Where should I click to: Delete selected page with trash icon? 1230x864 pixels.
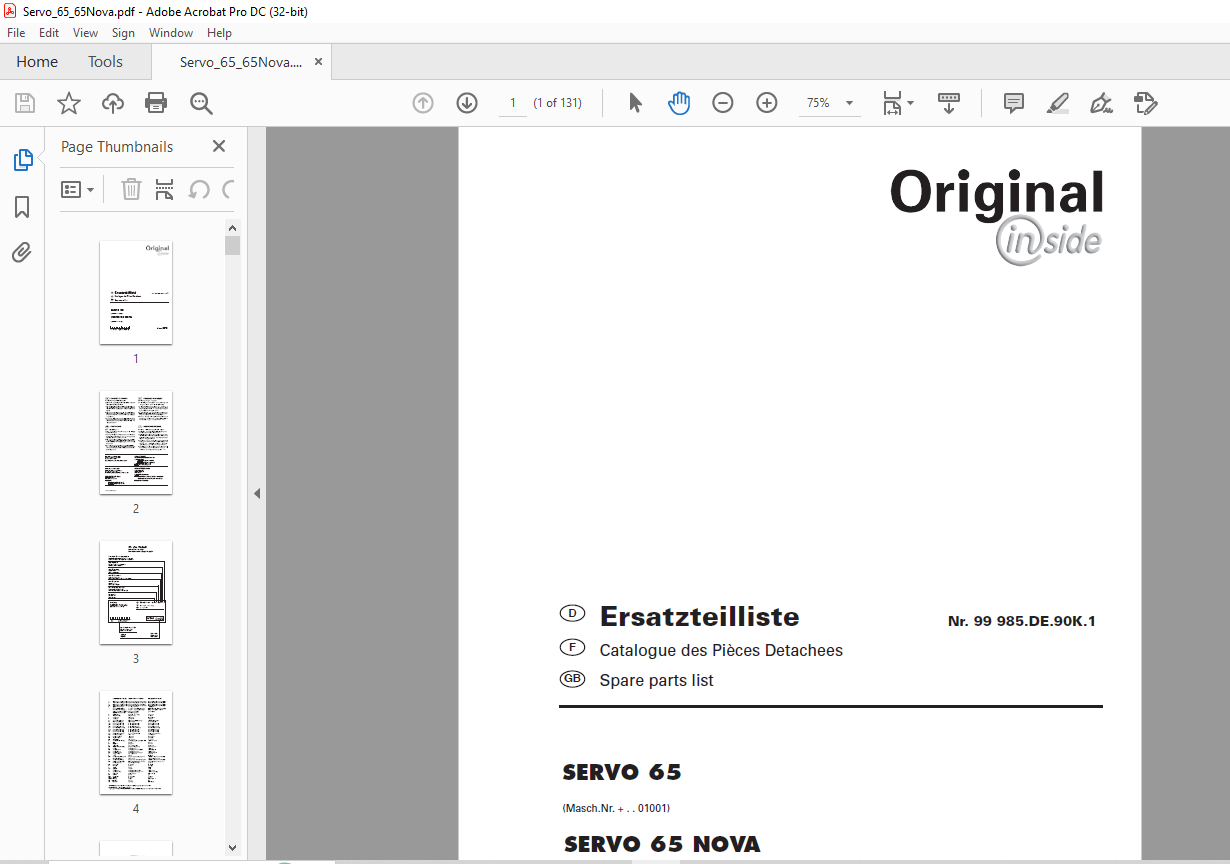(131, 189)
